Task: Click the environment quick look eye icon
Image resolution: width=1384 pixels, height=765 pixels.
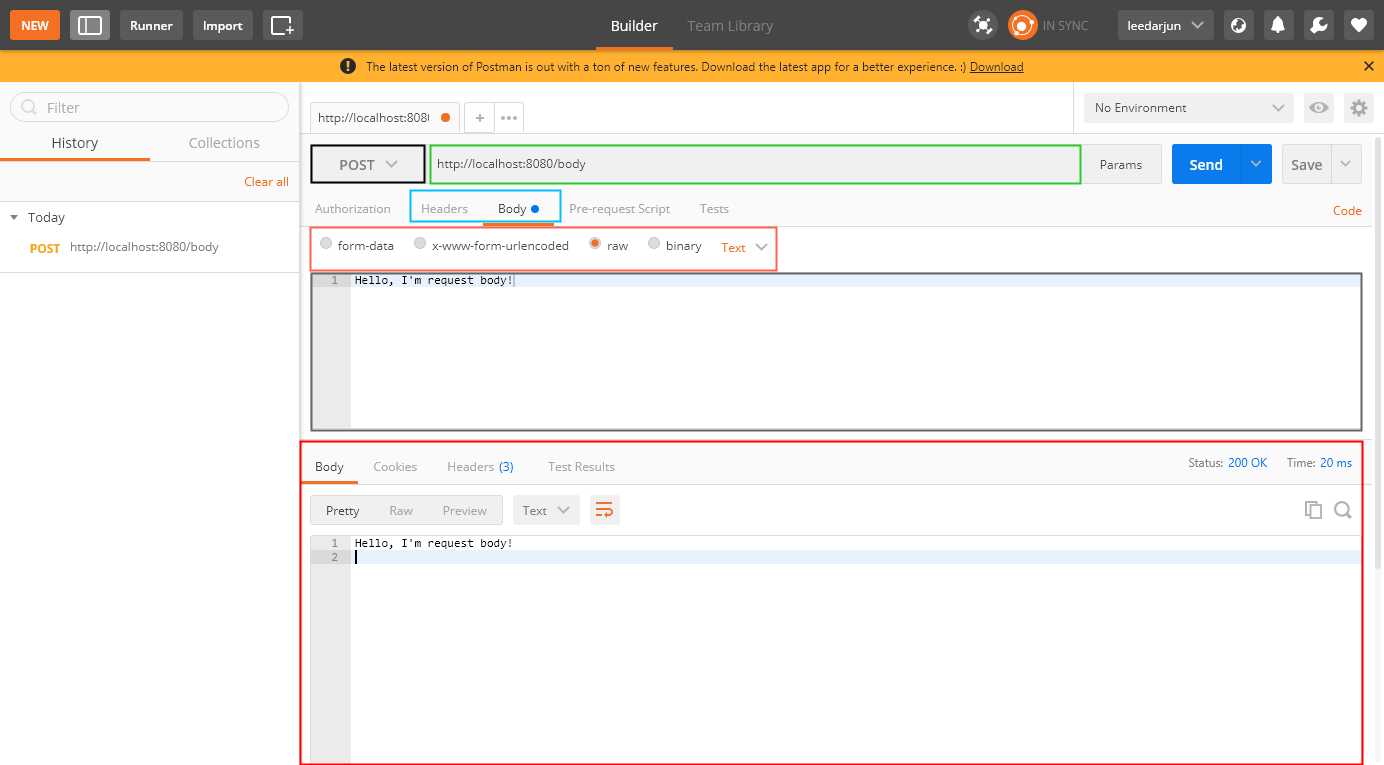Action: click(1319, 108)
